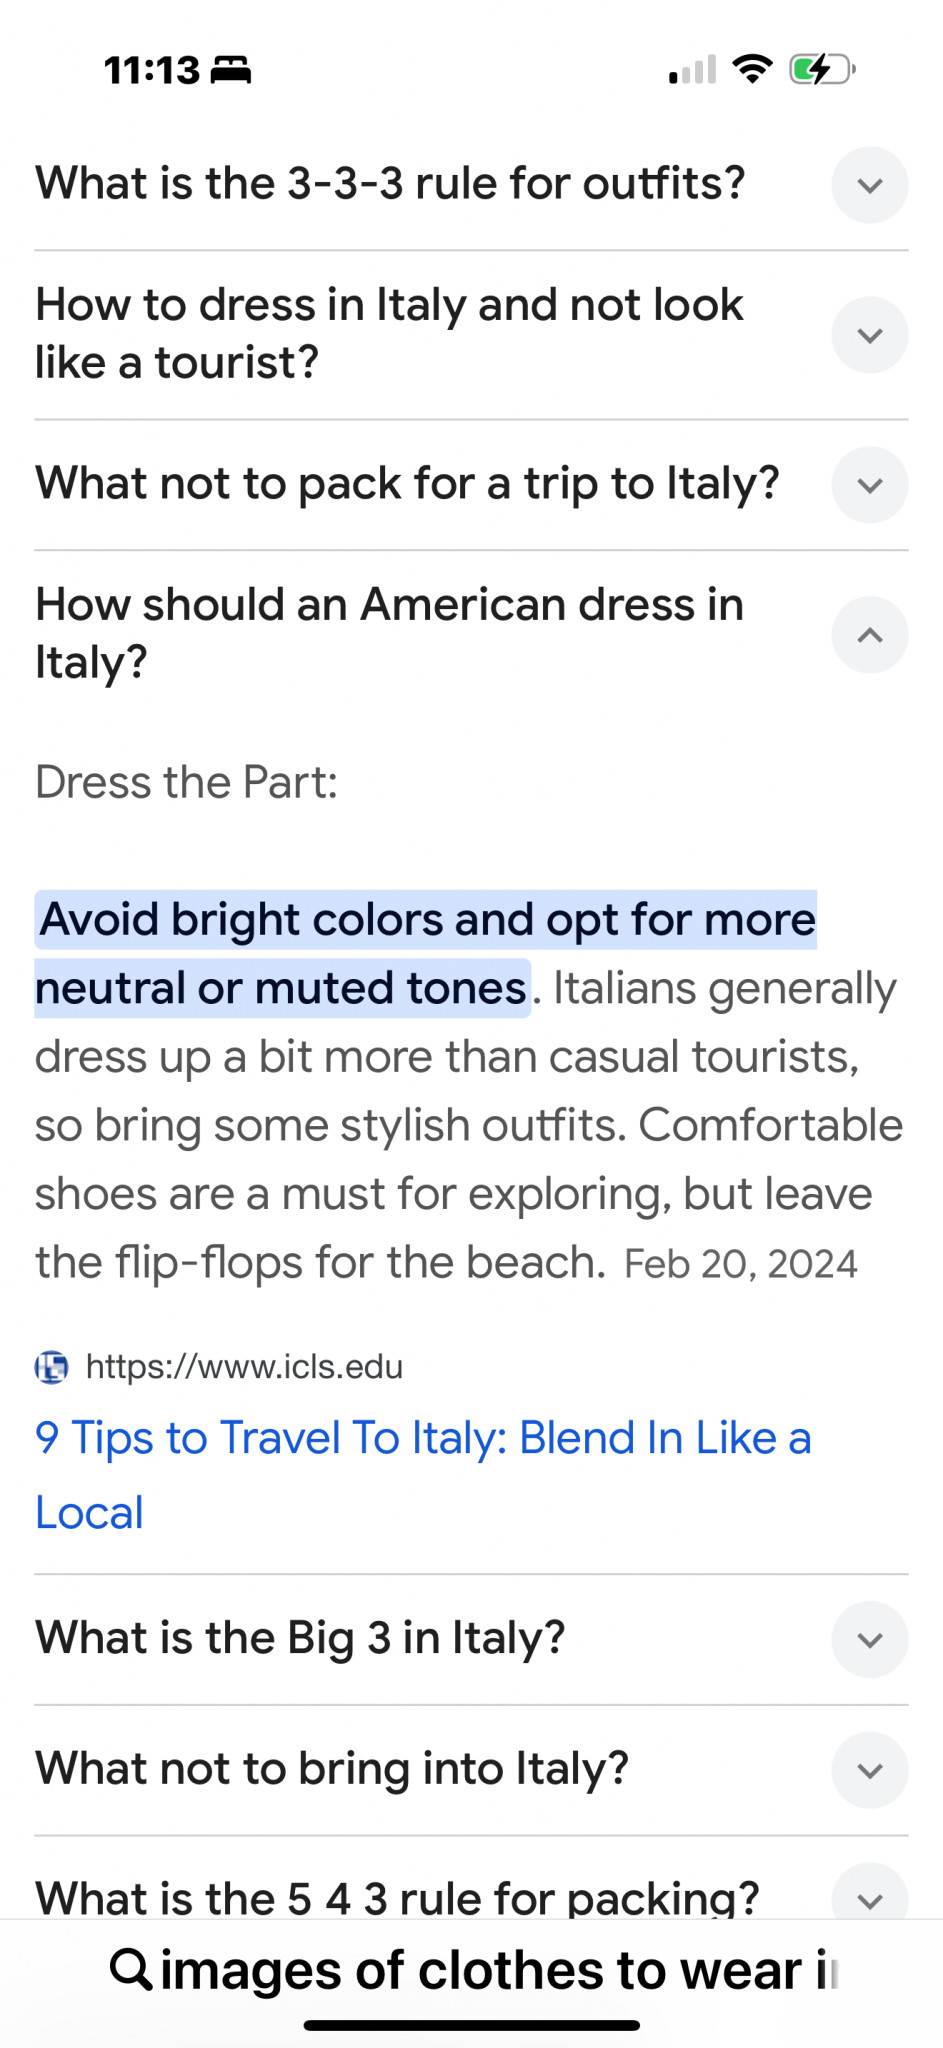Collapse the American dress in Italy answer
Screen dimensions: 943x2048
(869, 635)
